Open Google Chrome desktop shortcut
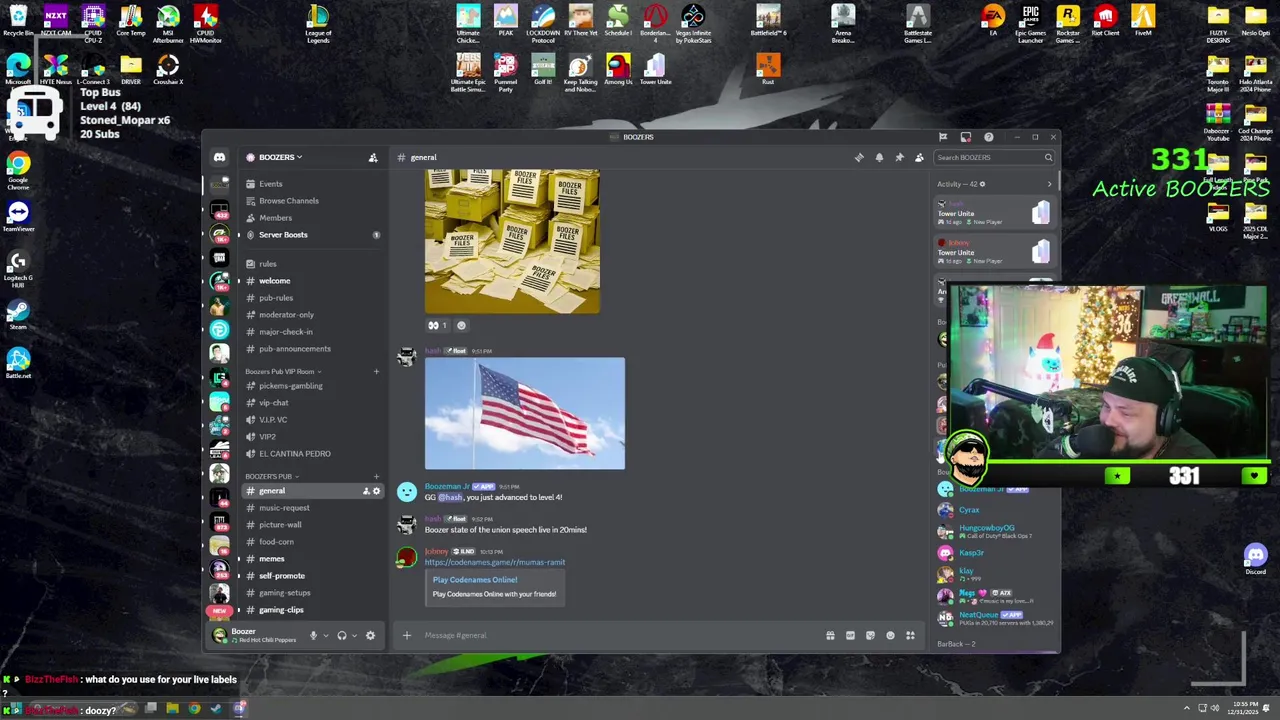The width and height of the screenshot is (1280, 720). tap(18, 170)
